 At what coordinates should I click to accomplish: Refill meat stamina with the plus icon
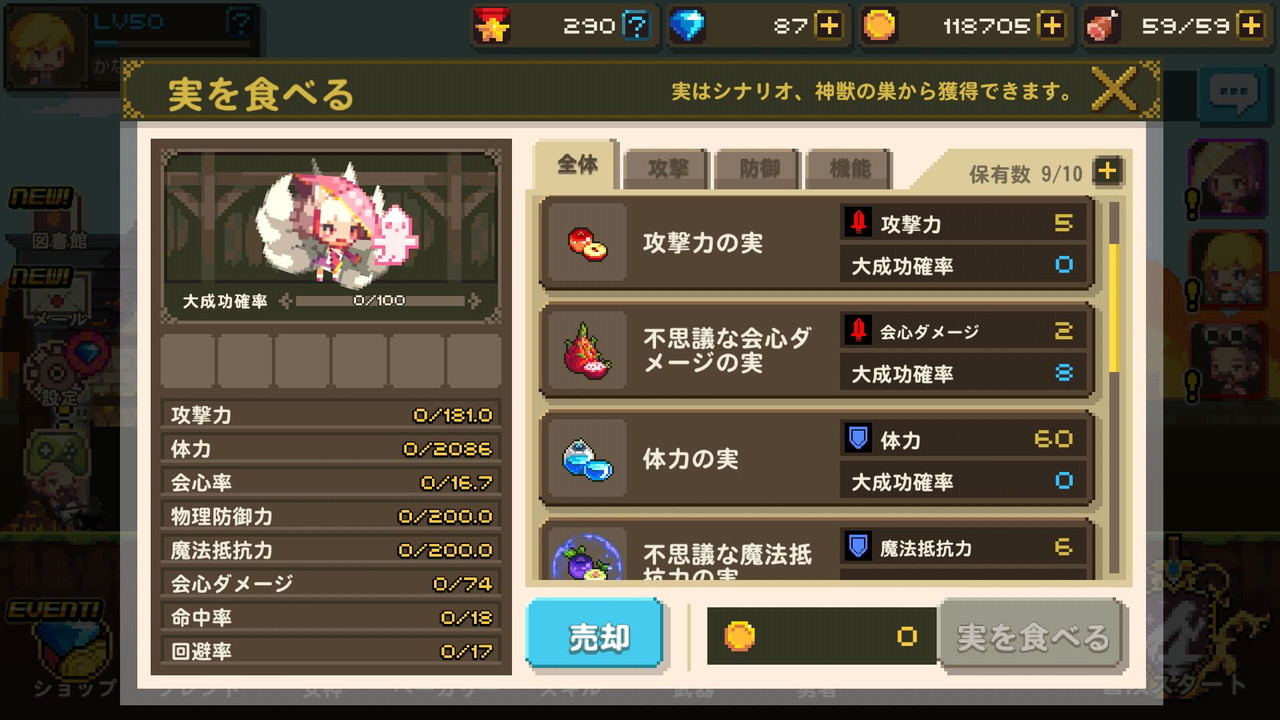click(1250, 26)
